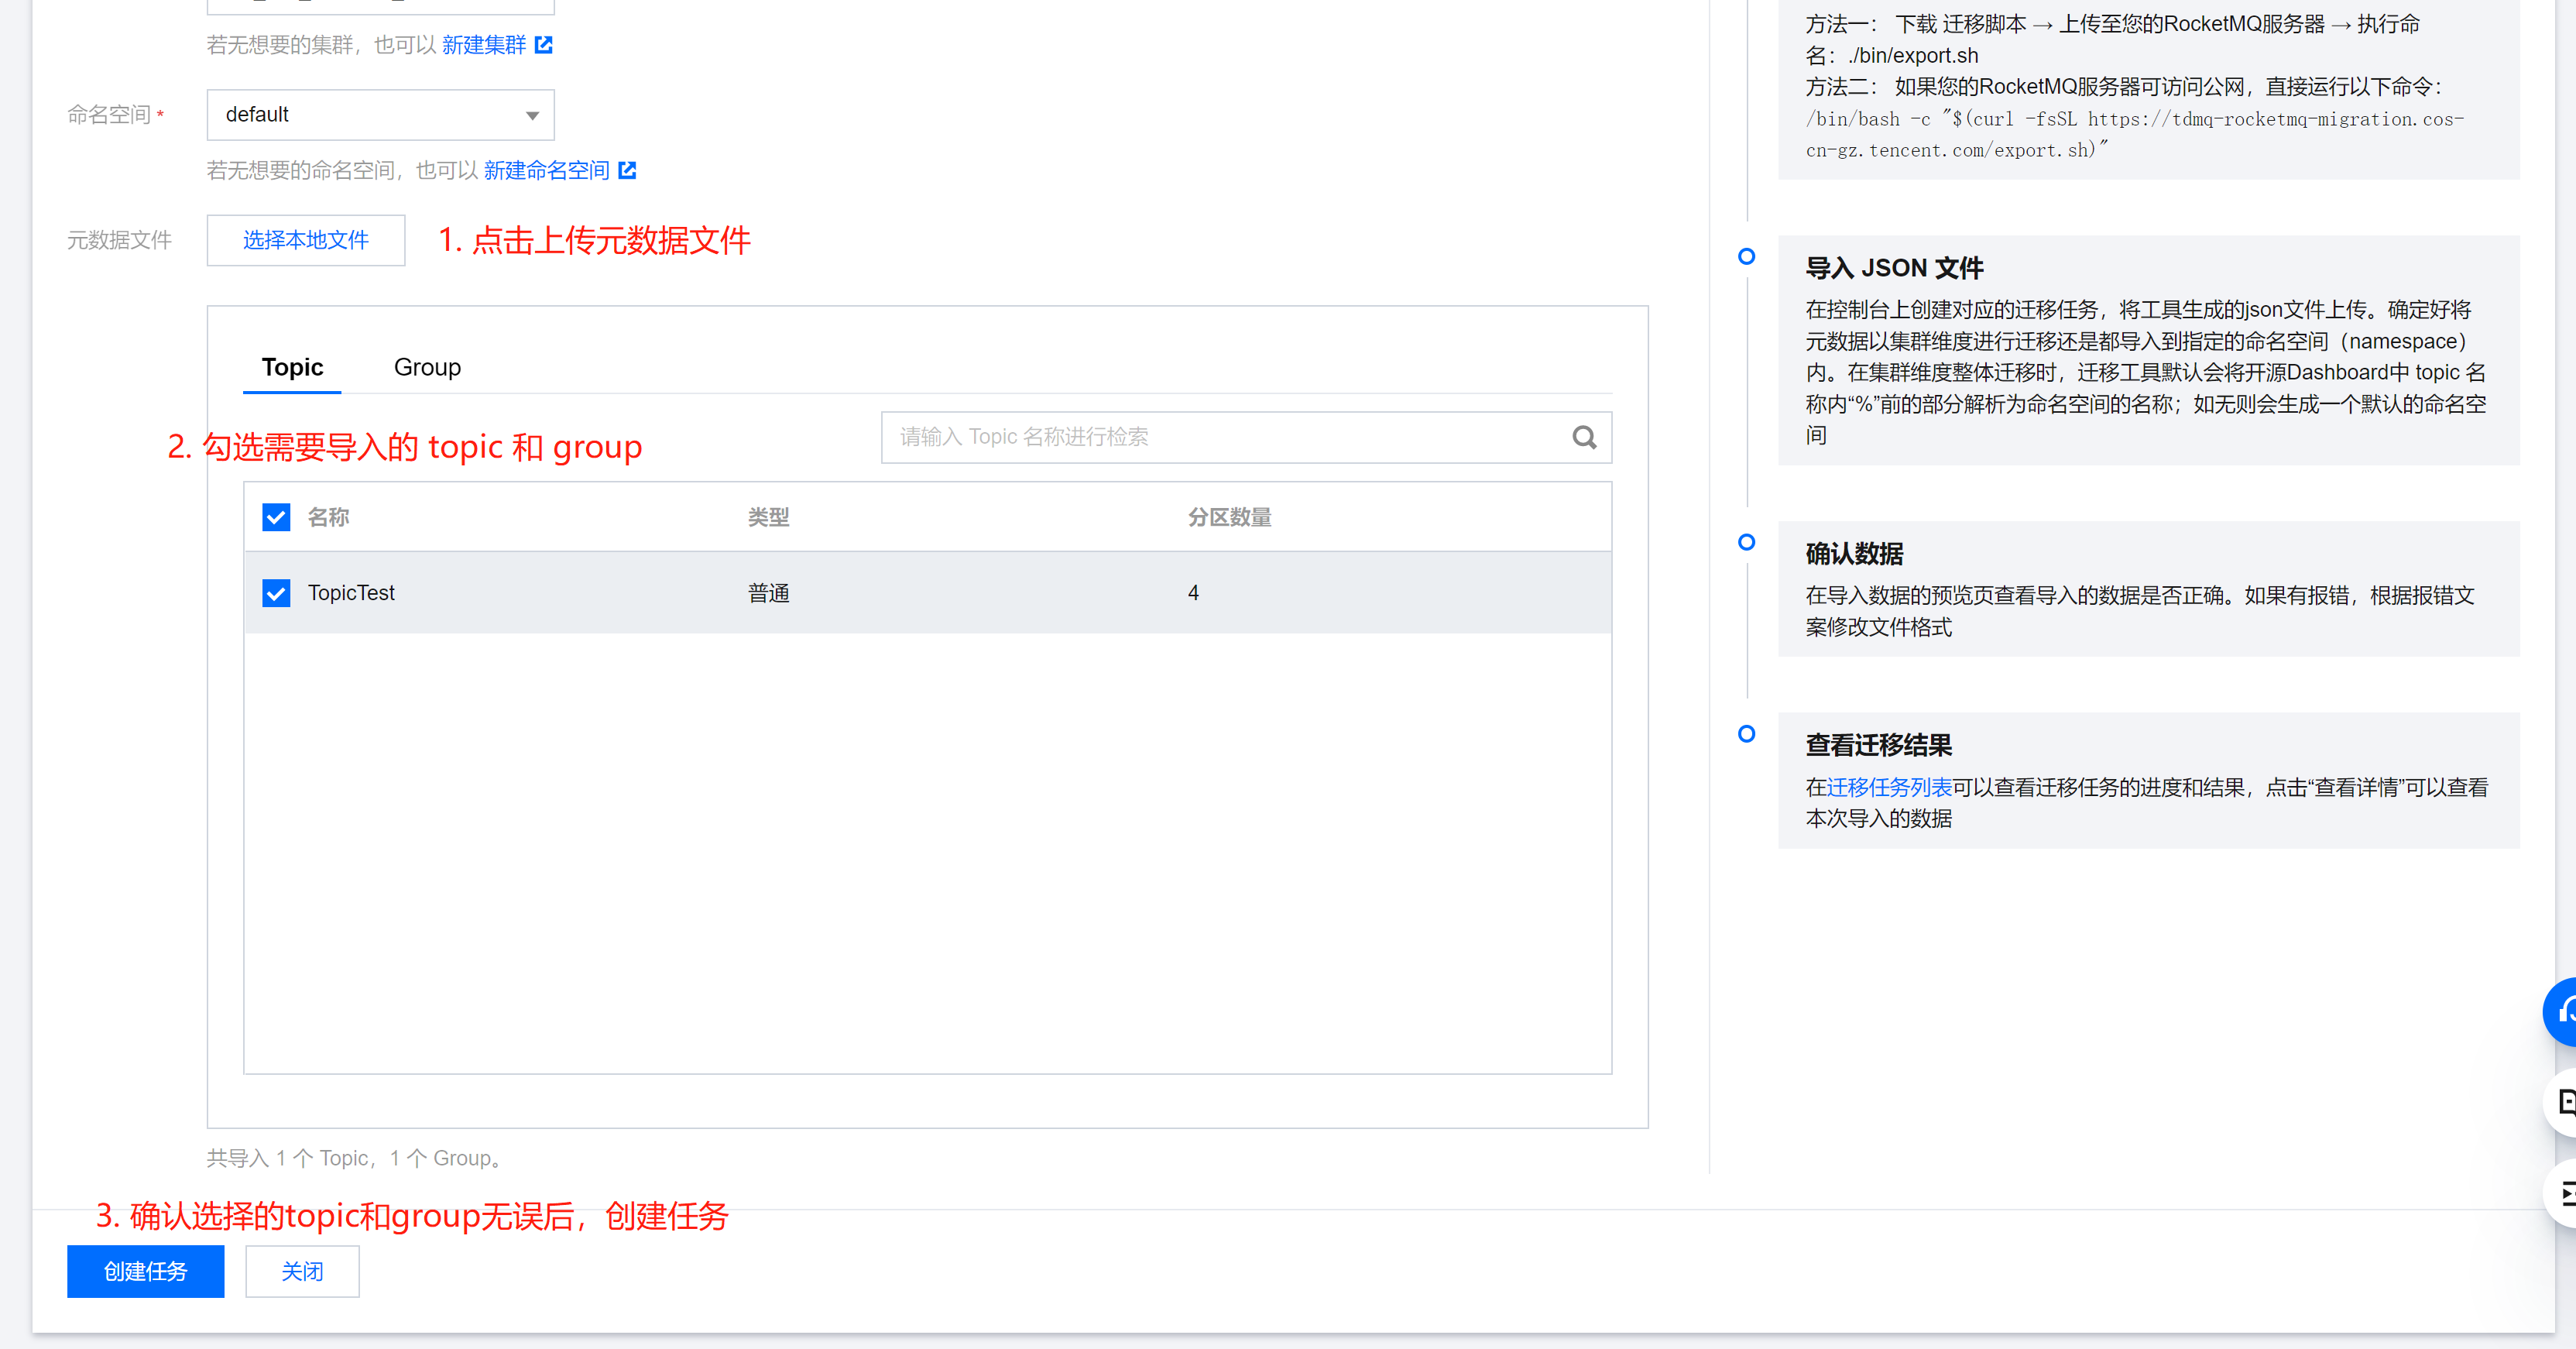Click external-link icon beside 新建命名空间
The image size is (2576, 1349).
coord(627,170)
